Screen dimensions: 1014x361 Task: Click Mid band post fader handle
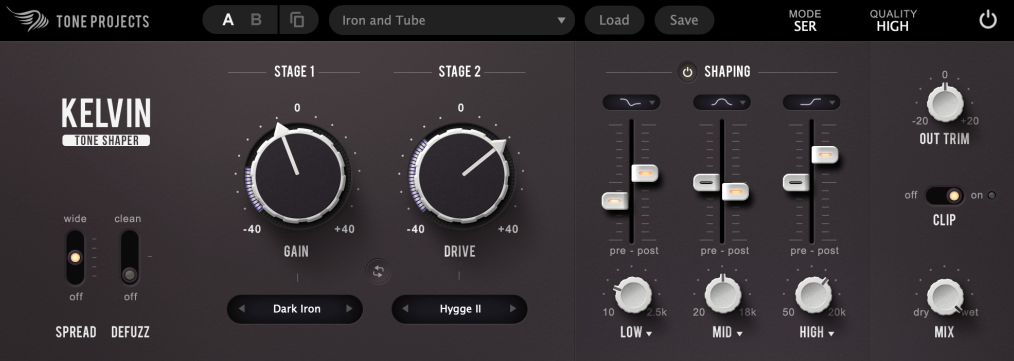click(x=735, y=191)
